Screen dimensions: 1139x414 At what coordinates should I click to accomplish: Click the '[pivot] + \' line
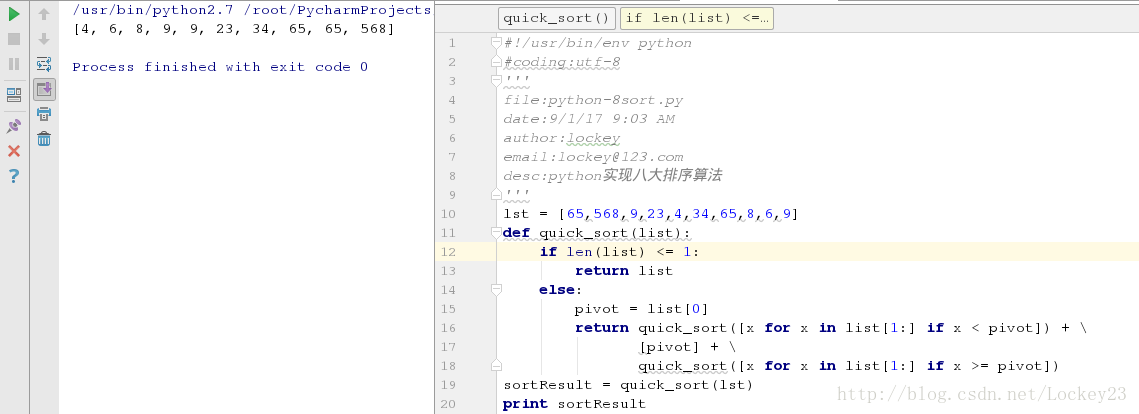(x=687, y=346)
